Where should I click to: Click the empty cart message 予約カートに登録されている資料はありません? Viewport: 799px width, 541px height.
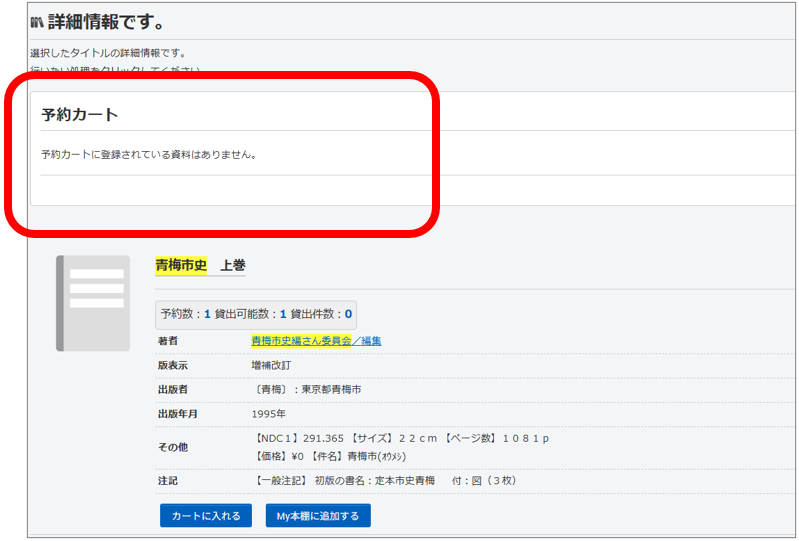click(x=149, y=155)
